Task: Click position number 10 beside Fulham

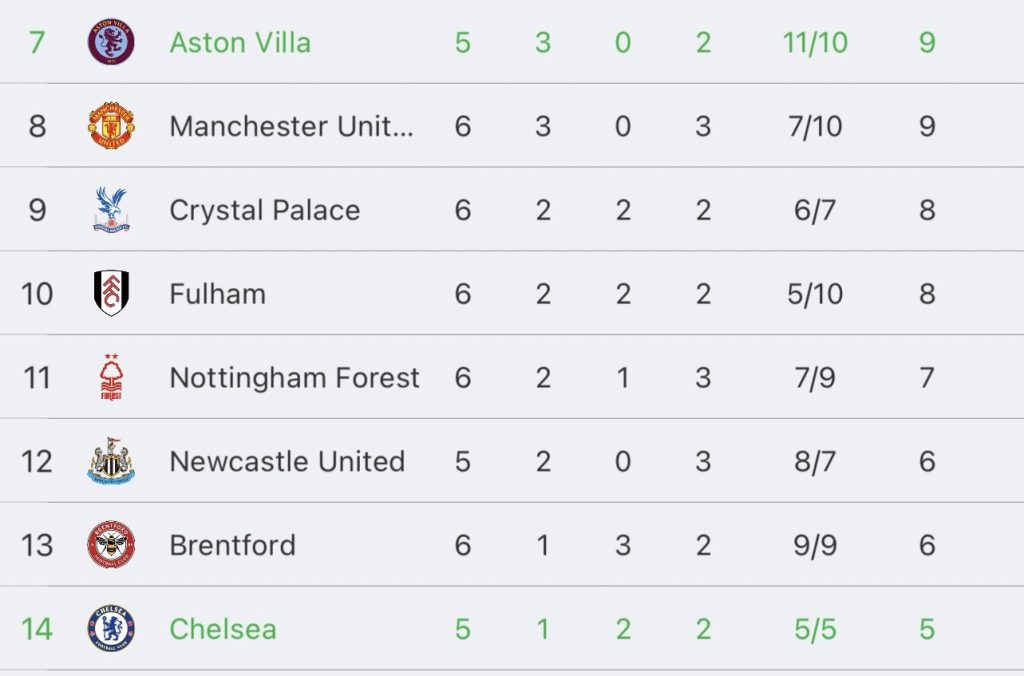Action: (37, 294)
